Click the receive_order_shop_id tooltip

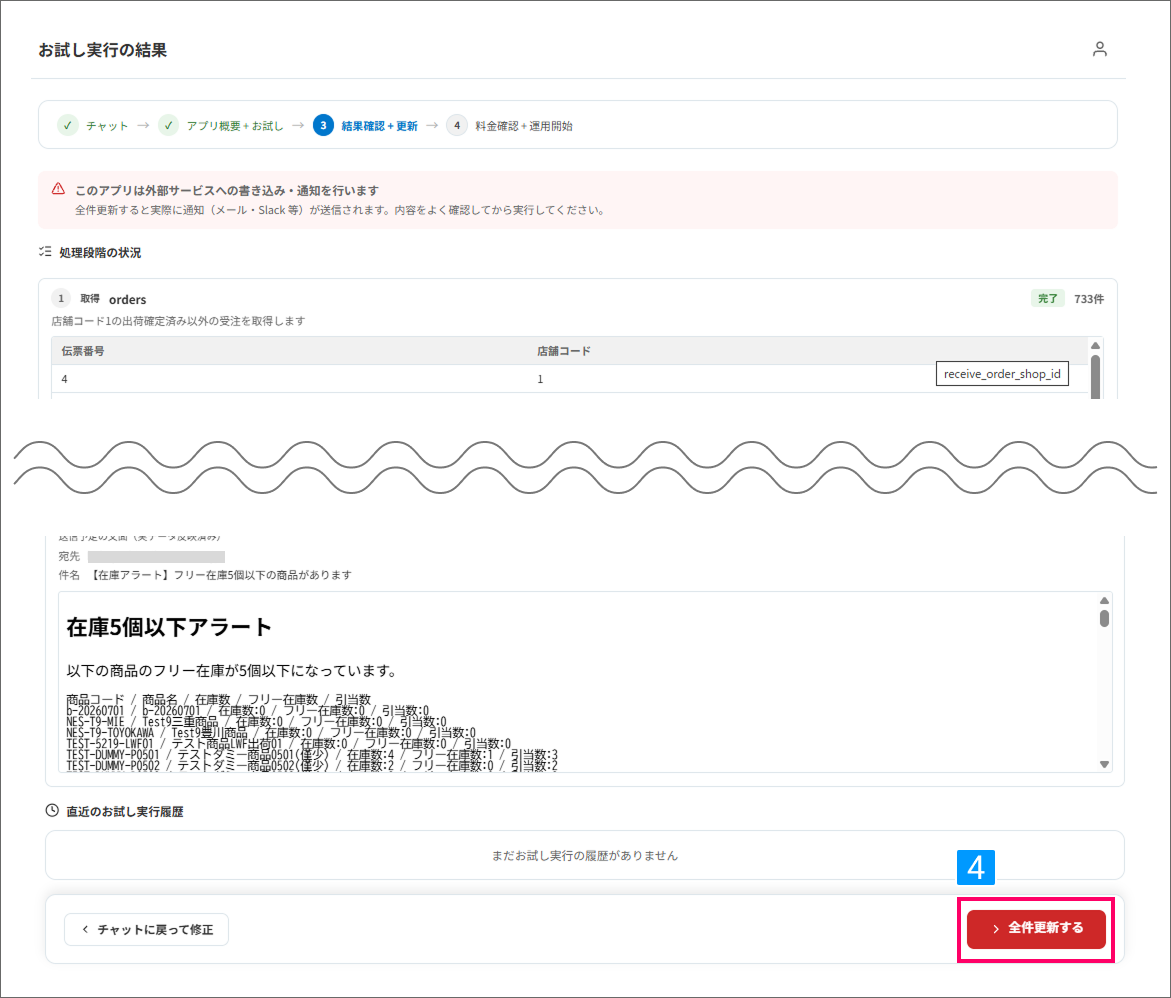coord(1002,374)
